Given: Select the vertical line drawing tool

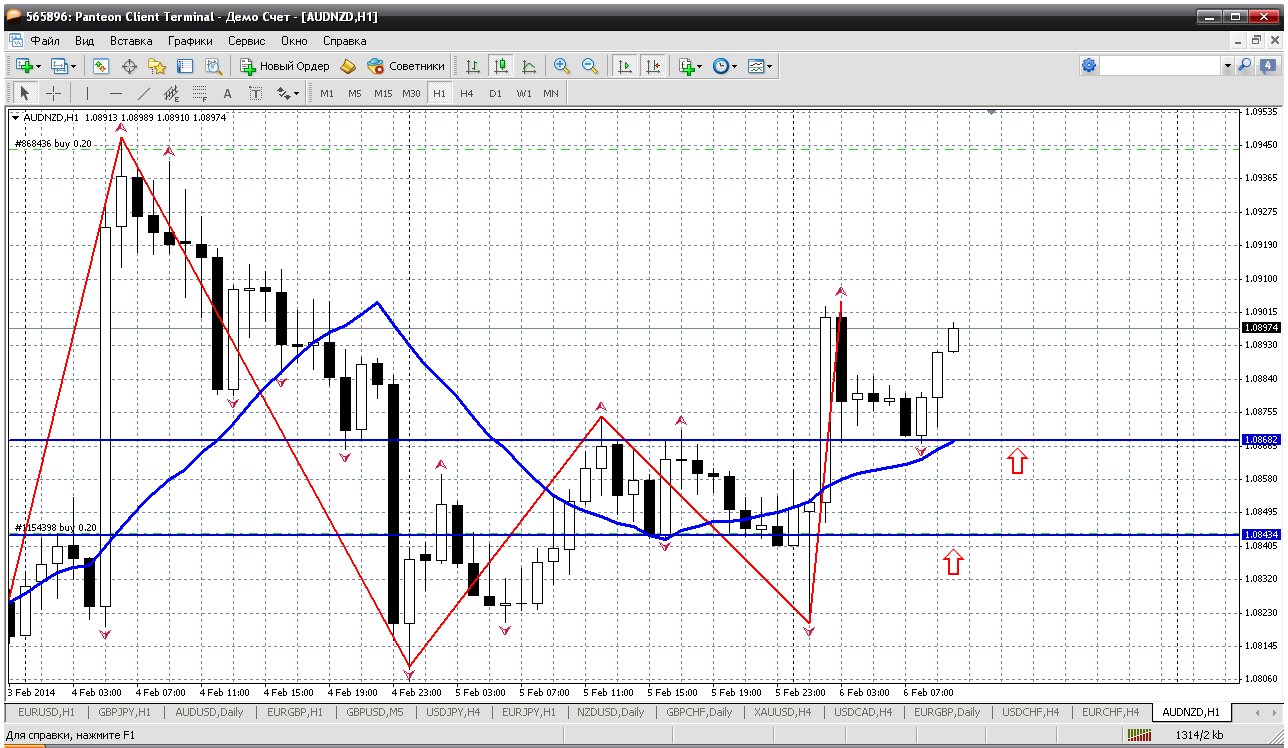Looking at the screenshot, I should click(x=87, y=93).
